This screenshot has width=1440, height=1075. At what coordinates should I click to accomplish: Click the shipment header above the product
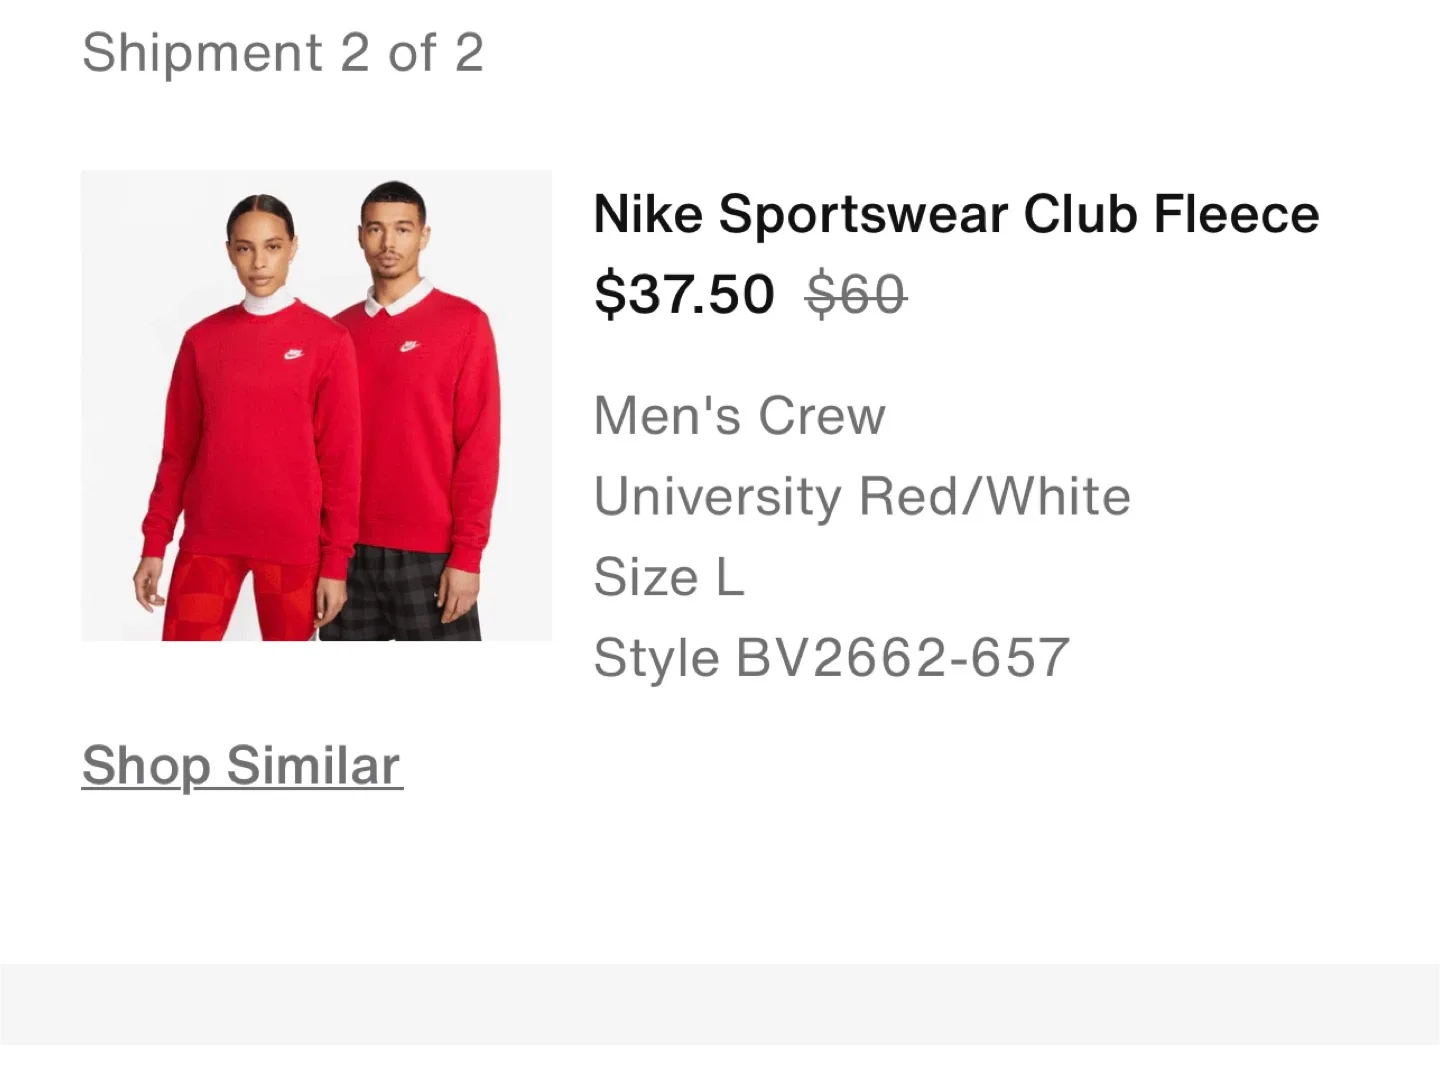point(284,52)
